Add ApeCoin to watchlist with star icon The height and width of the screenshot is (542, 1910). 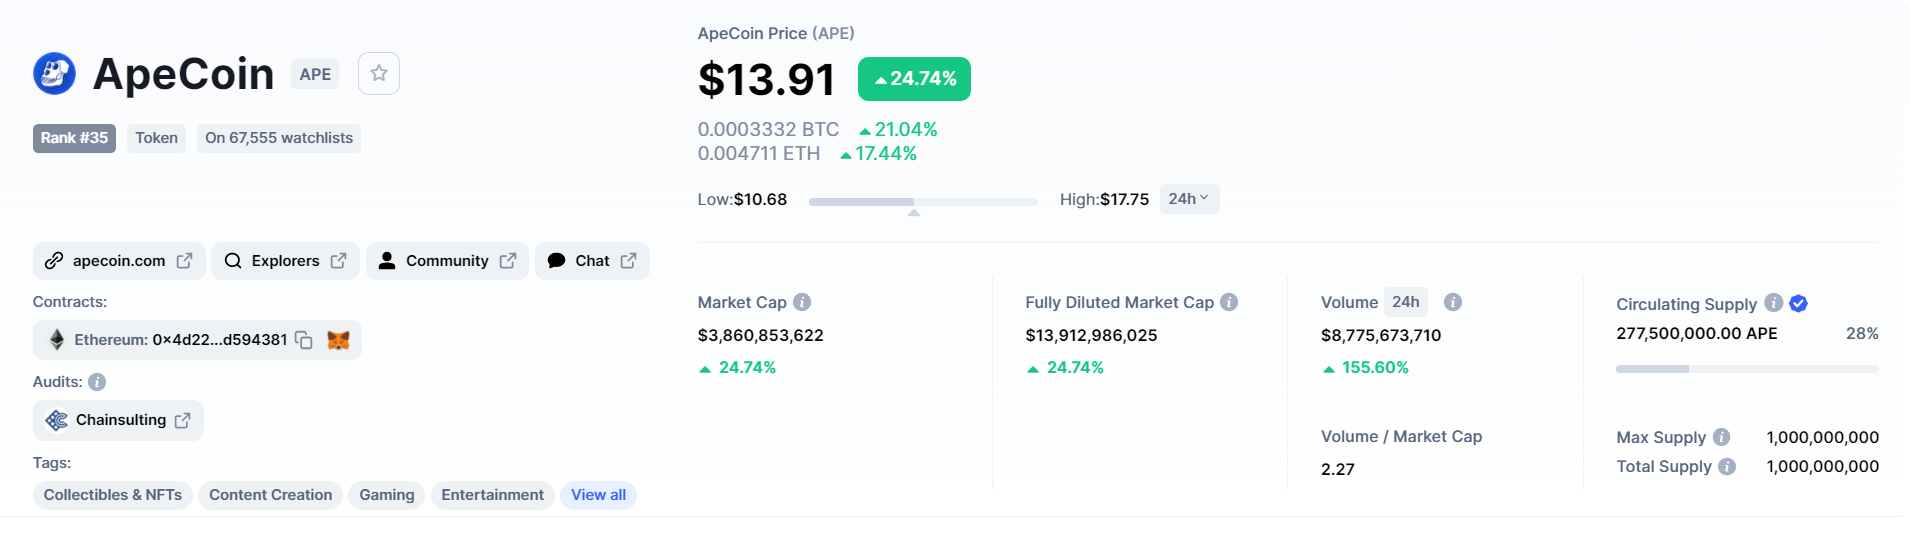point(379,74)
